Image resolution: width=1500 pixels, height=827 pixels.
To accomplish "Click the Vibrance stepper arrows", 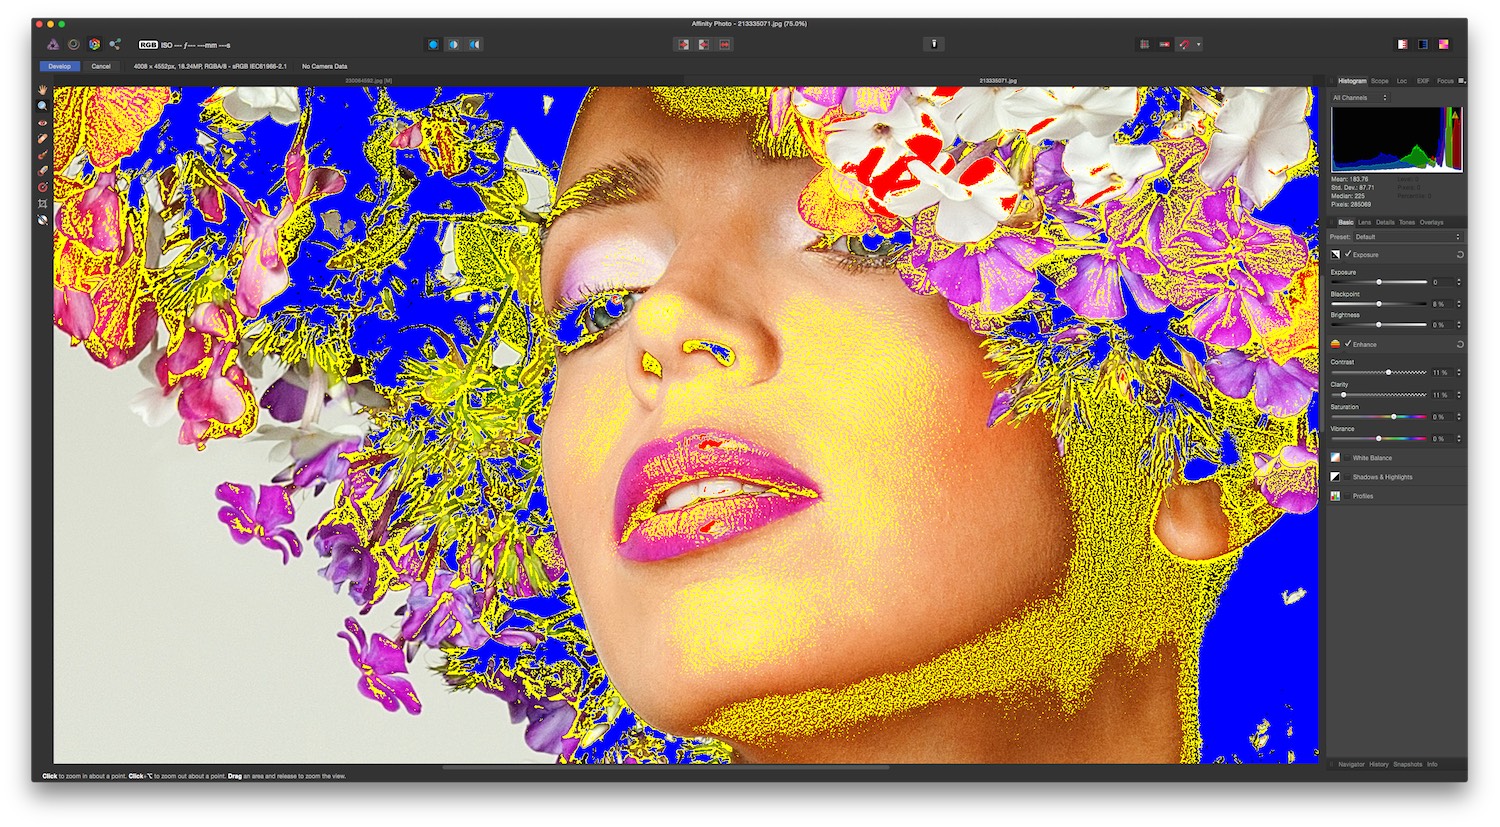I will [1459, 438].
